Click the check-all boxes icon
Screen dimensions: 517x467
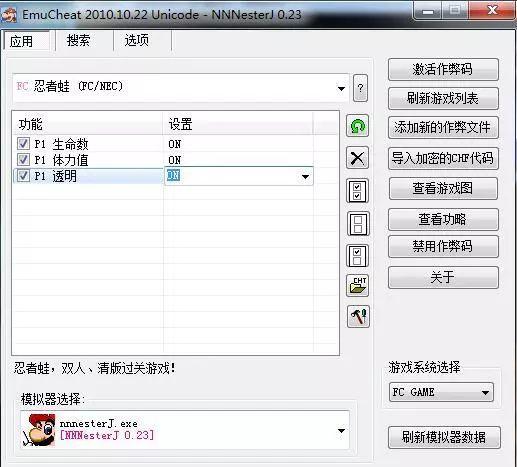(x=357, y=191)
